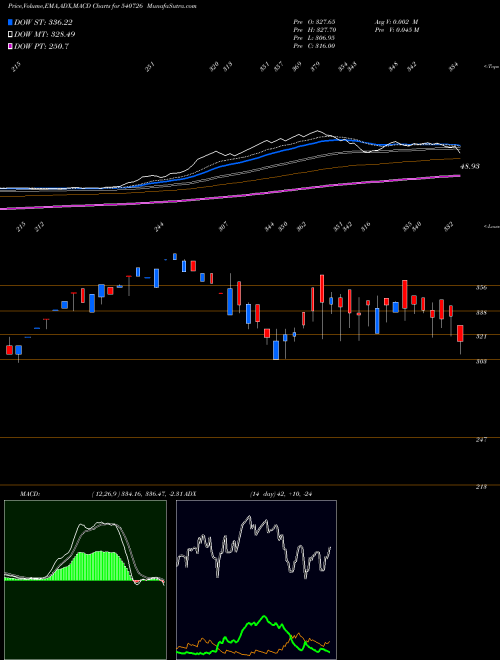Click the Avg V: 0.002 M value
500x660 pixels.
[396, 21]
